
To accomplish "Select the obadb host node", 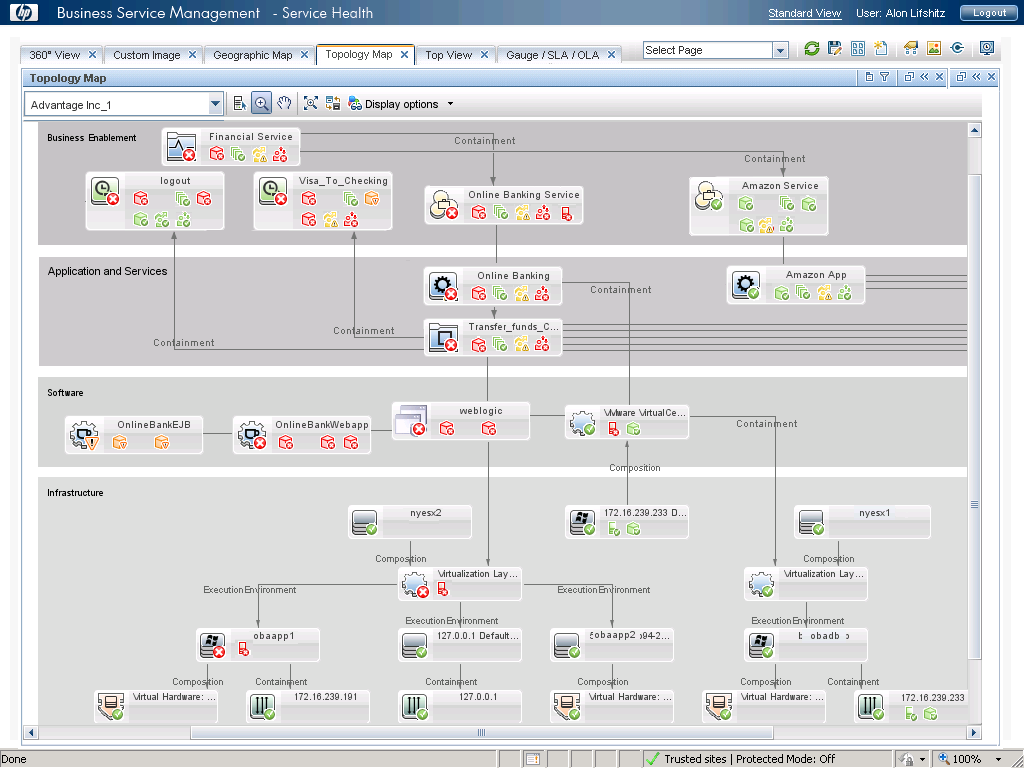I will (805, 645).
